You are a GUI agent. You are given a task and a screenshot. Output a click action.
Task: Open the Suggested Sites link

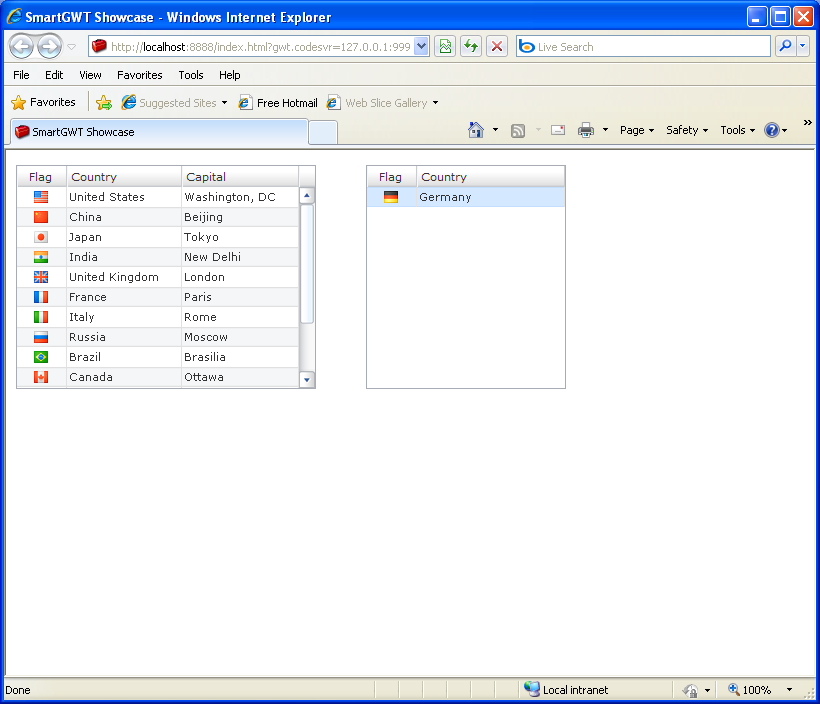point(175,103)
